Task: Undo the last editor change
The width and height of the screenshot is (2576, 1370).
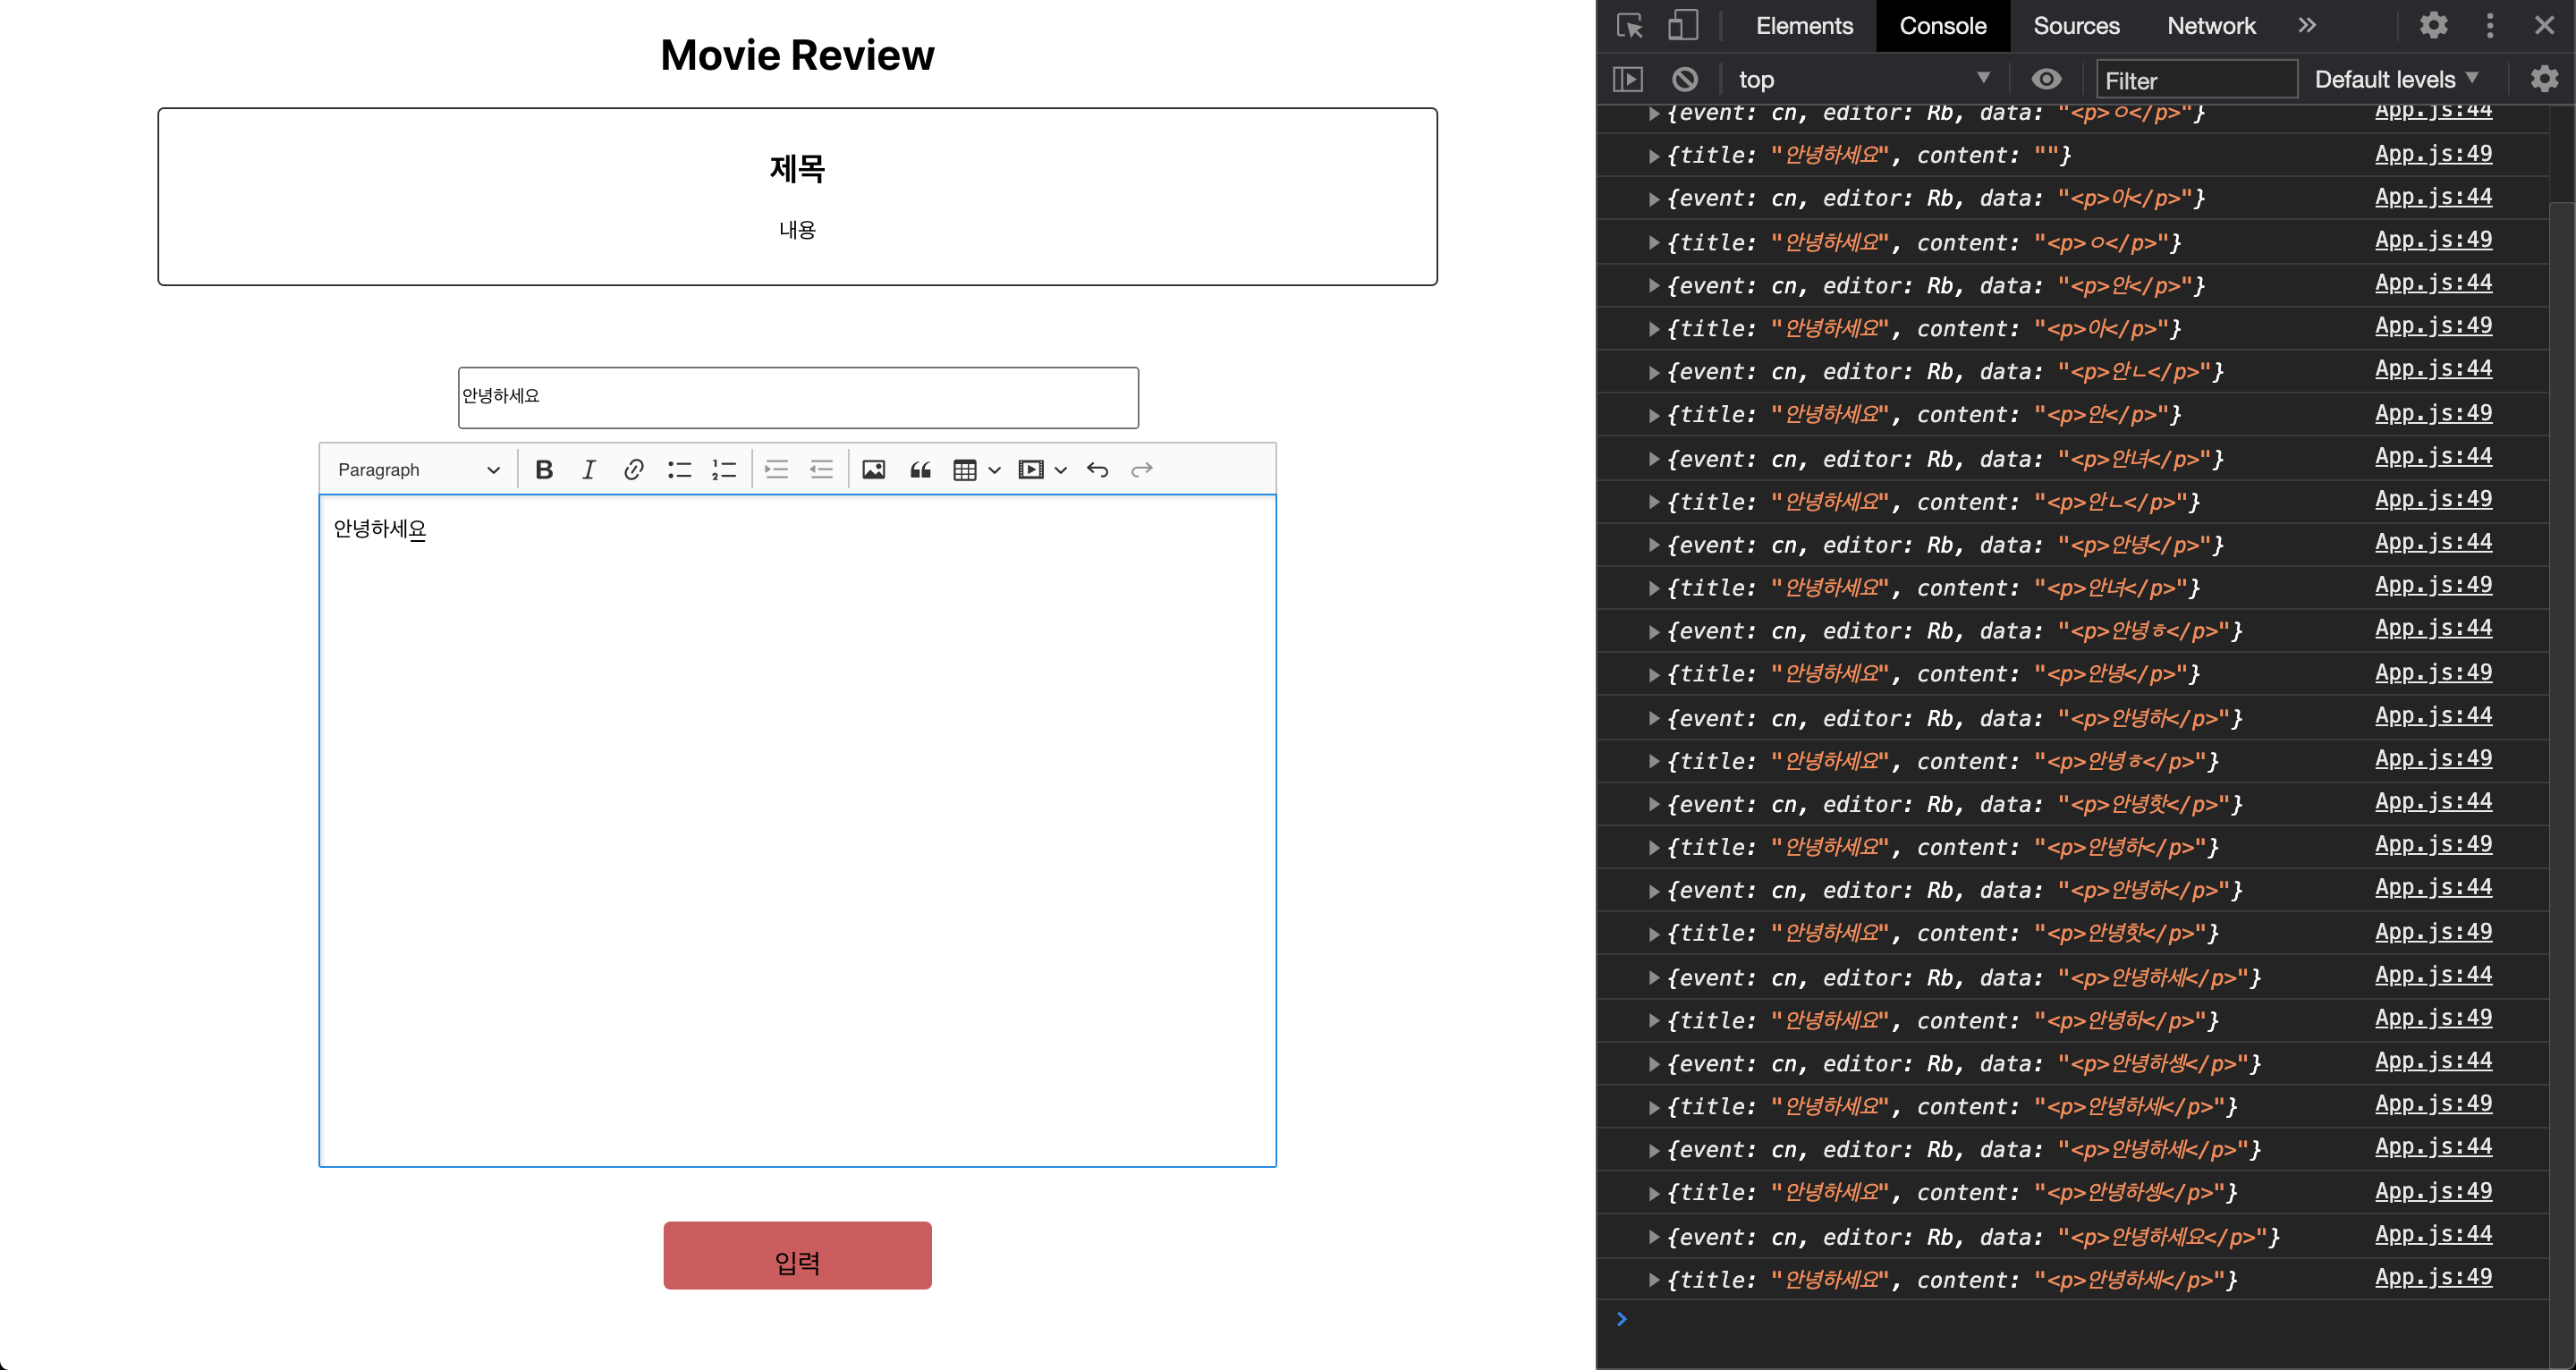Action: point(1097,470)
